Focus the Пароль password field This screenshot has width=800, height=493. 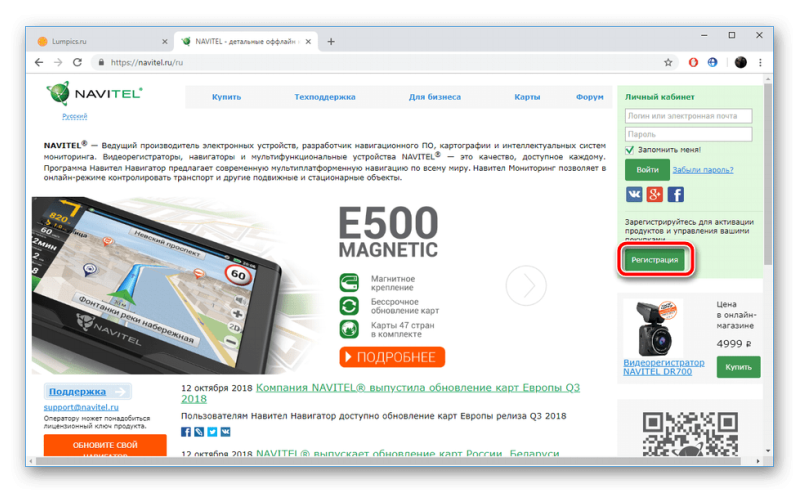(x=688, y=134)
